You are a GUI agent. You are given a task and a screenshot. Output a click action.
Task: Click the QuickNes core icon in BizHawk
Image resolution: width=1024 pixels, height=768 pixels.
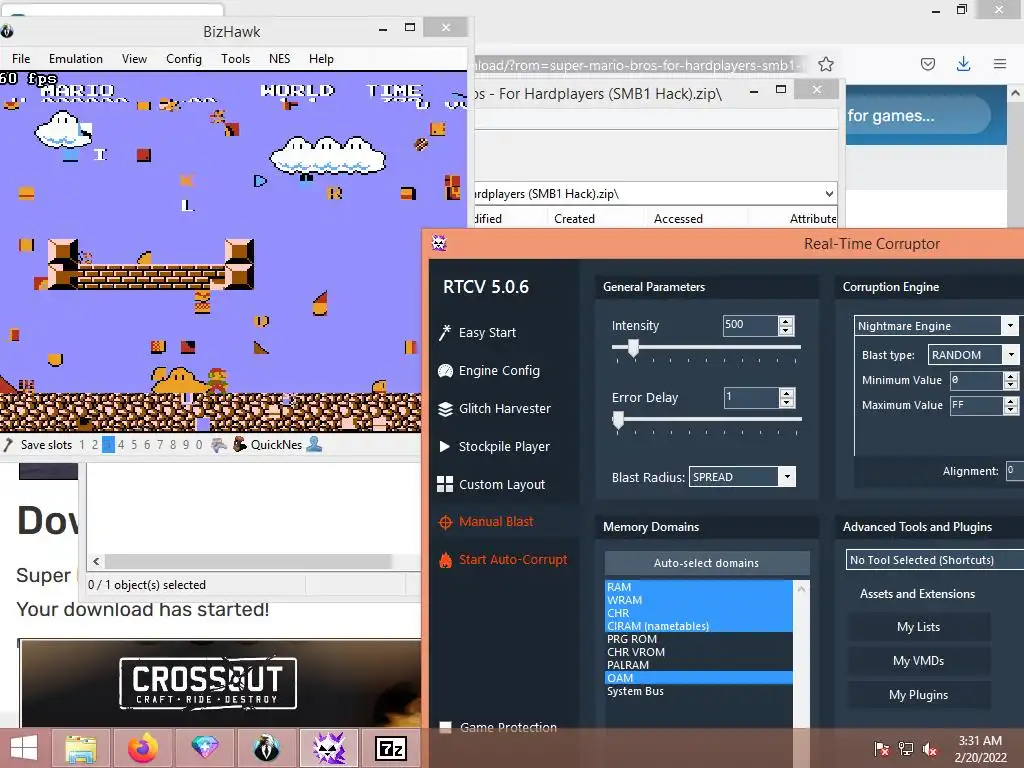coord(240,445)
